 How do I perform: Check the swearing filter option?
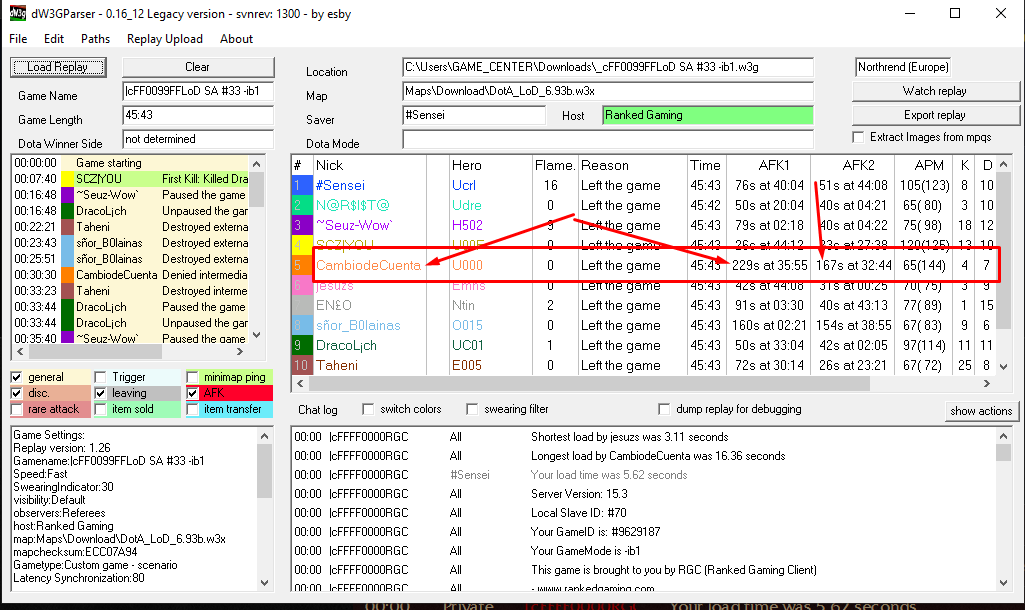472,409
